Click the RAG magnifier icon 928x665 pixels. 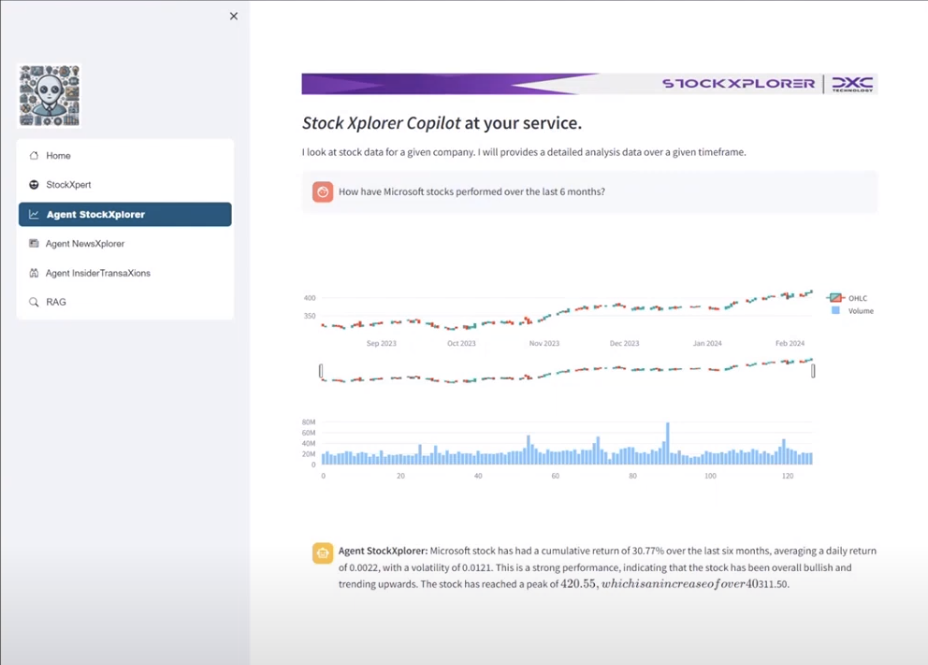[34, 302]
